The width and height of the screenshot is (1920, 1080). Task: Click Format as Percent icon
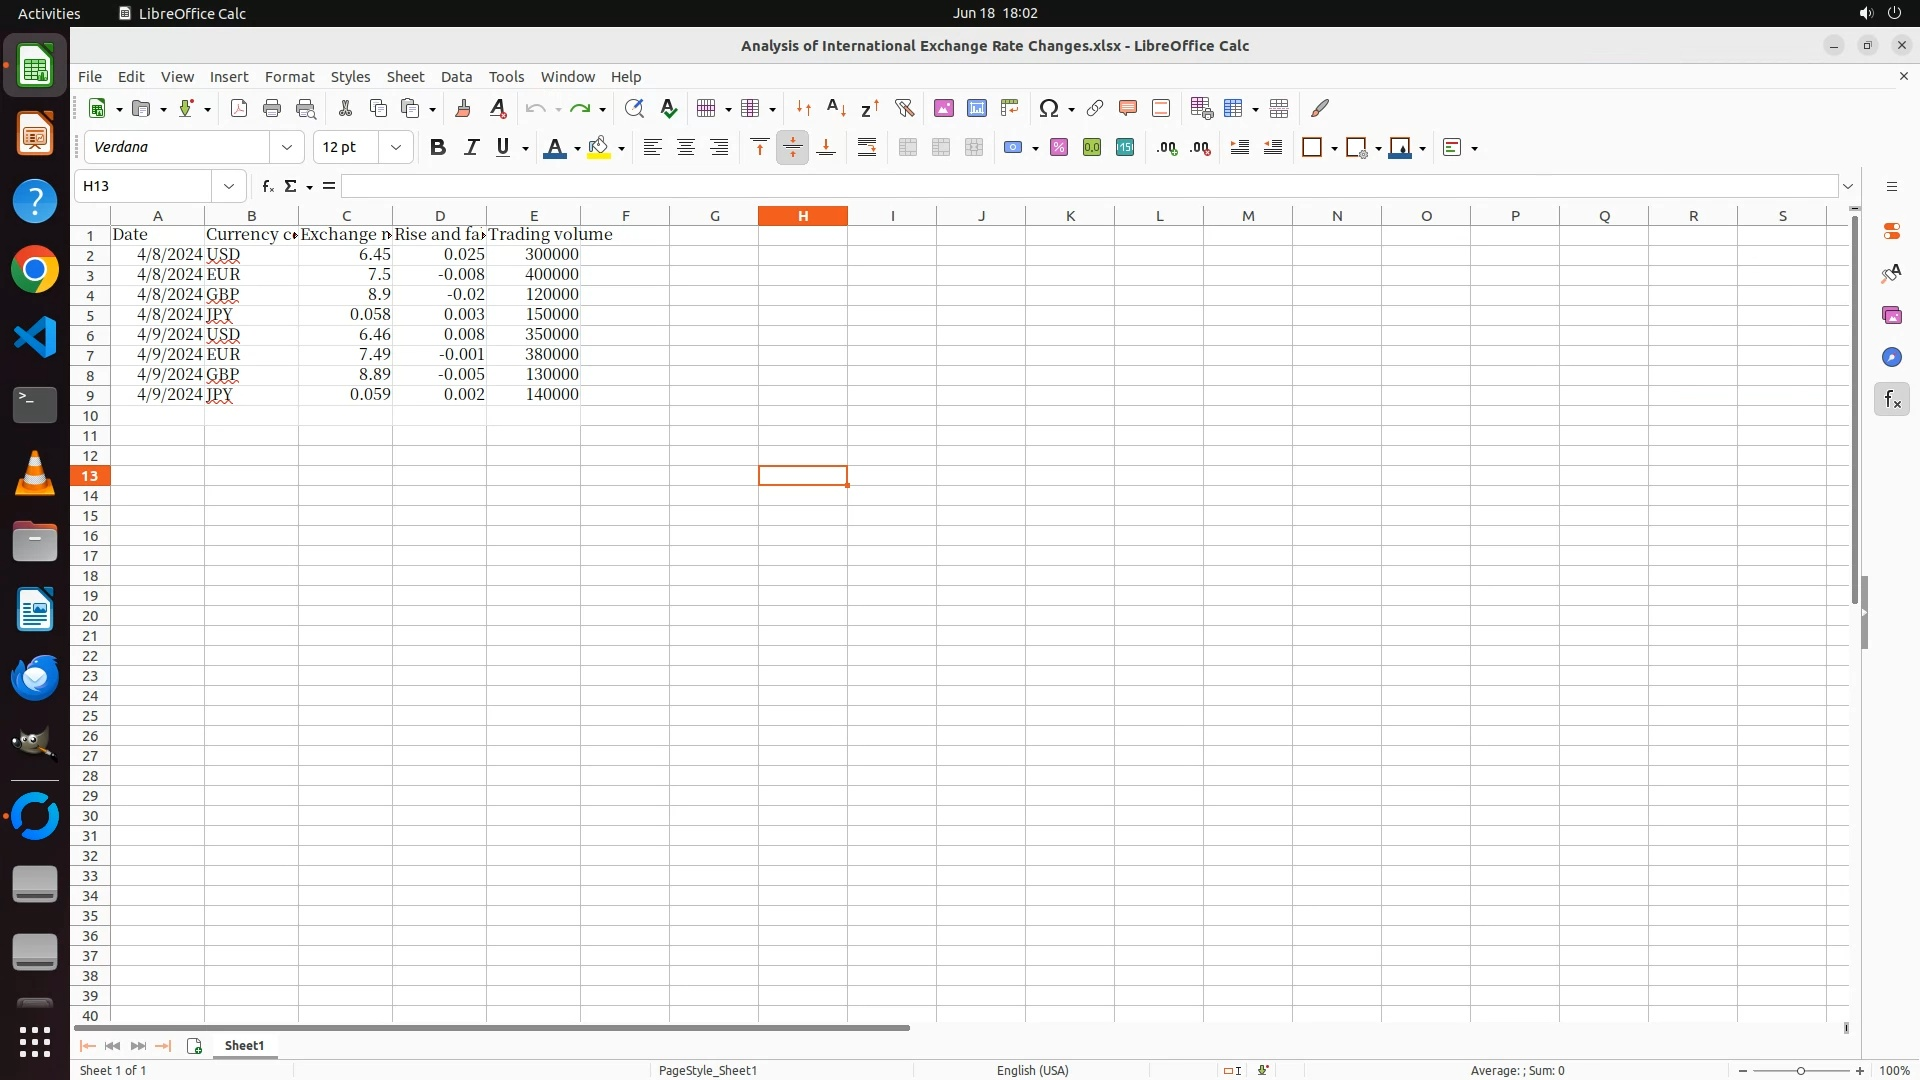click(x=1059, y=147)
